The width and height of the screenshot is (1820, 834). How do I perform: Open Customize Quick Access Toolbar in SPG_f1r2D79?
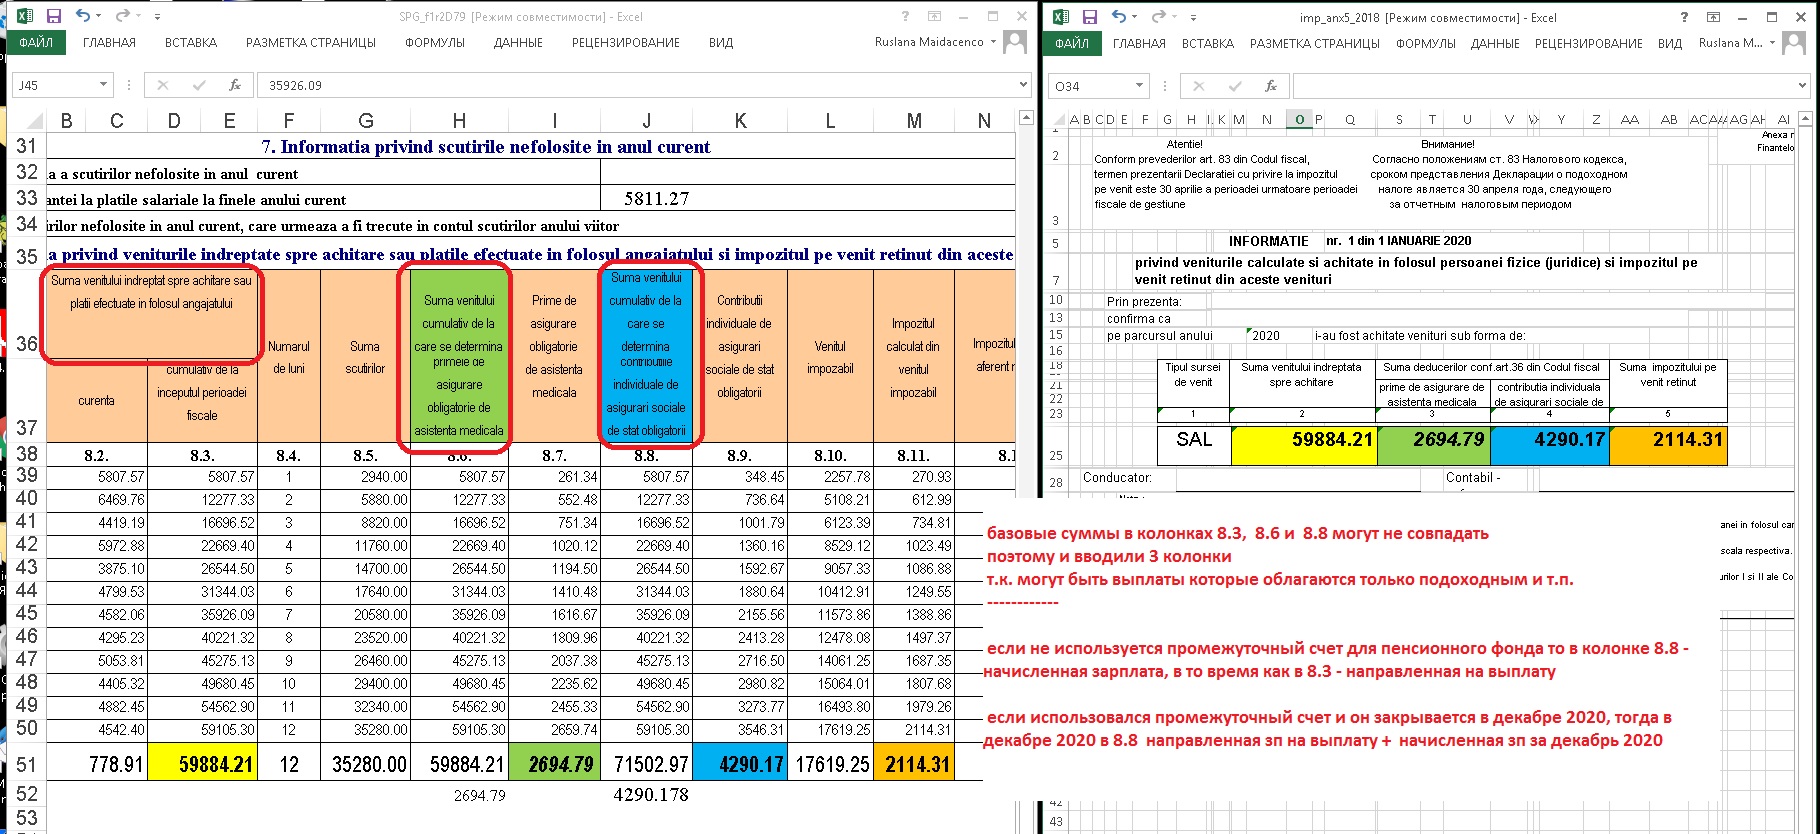click(157, 17)
